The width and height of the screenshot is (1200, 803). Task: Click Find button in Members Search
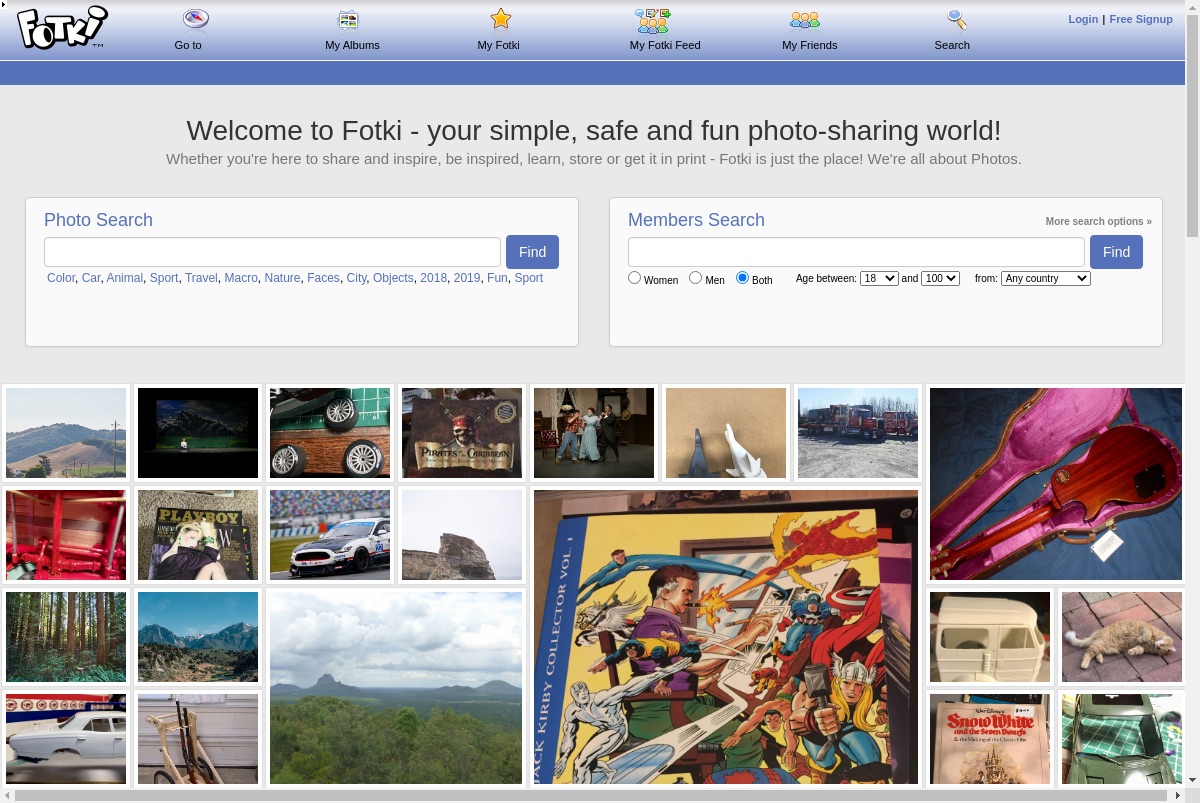[1116, 252]
